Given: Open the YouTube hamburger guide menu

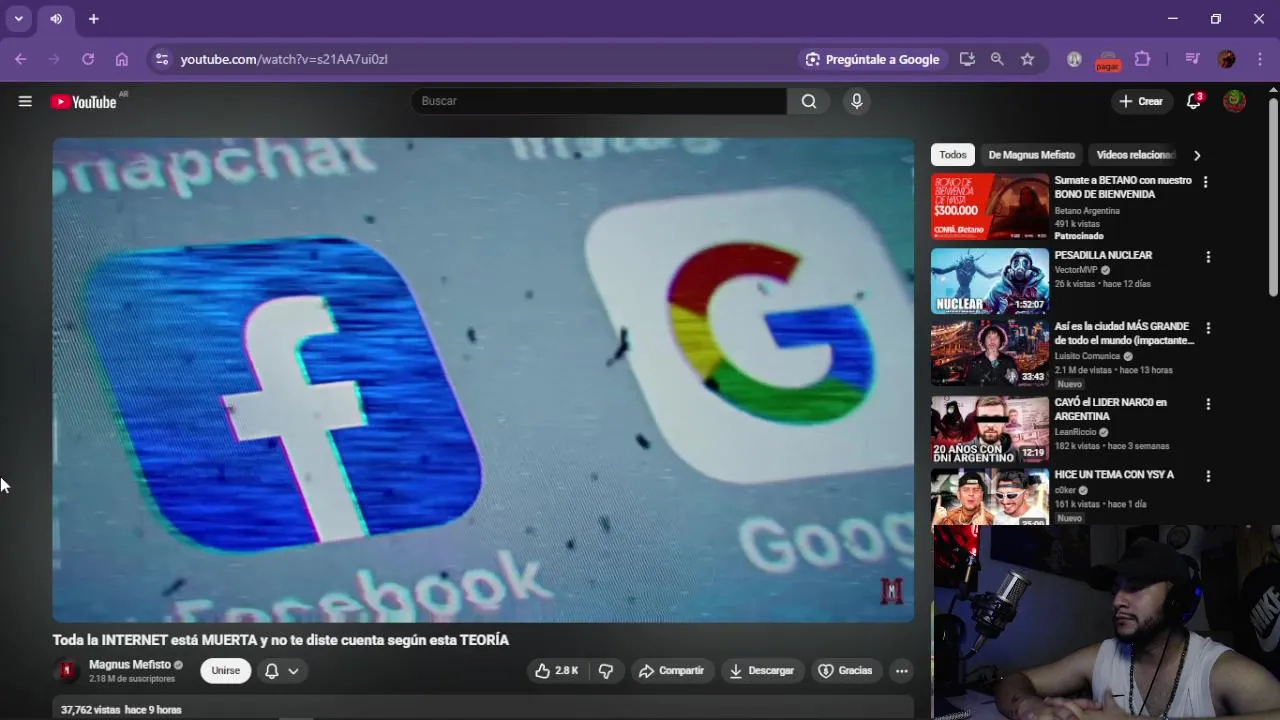Looking at the screenshot, I should point(25,101).
